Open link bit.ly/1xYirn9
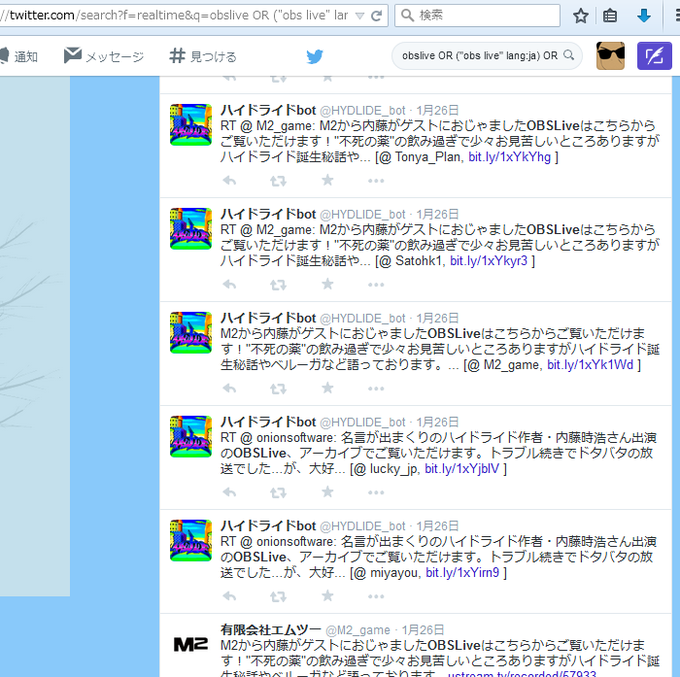Screen dimensions: 680x677 click(x=462, y=573)
